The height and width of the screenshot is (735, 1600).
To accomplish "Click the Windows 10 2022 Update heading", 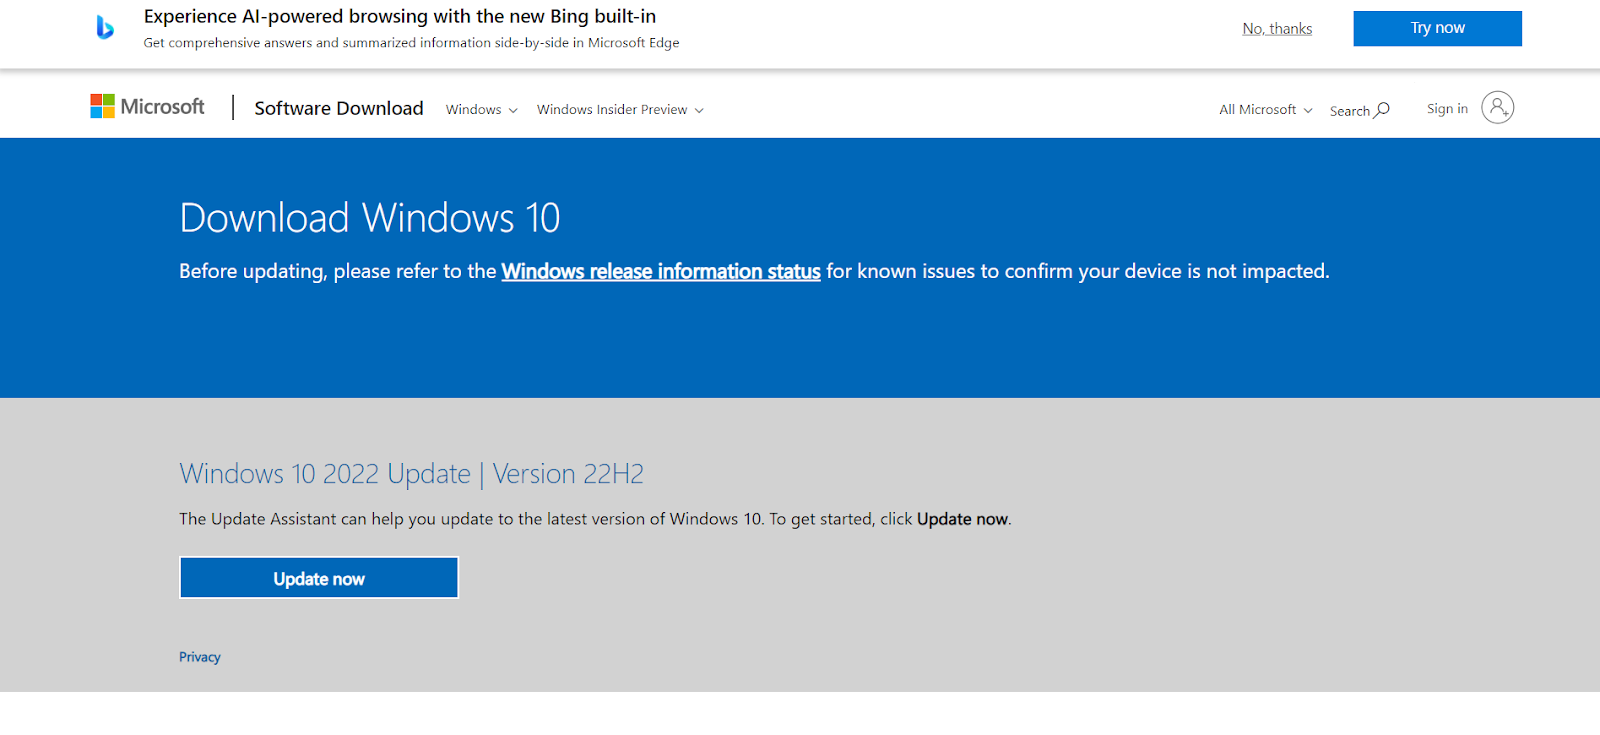I will tap(412, 473).
